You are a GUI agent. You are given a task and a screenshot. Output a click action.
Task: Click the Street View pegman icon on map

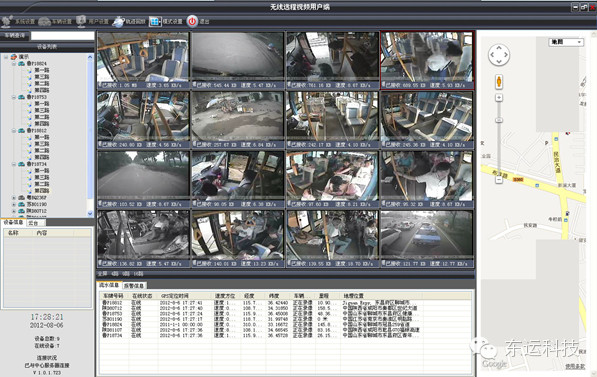tap(499, 81)
